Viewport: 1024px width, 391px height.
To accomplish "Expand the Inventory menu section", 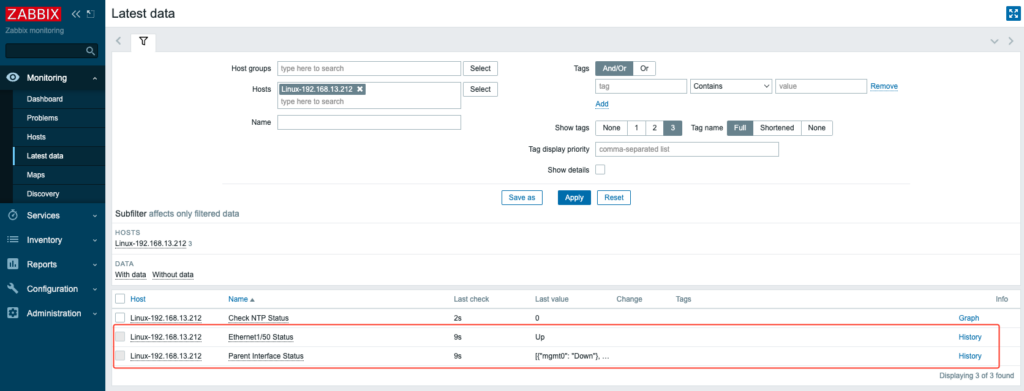I will [95, 240].
